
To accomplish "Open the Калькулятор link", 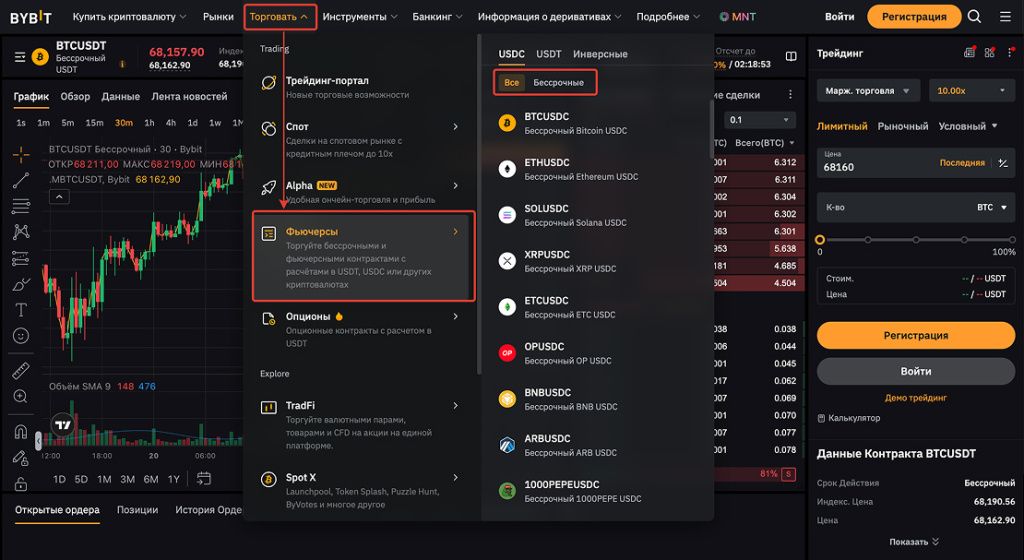I will (x=849, y=418).
